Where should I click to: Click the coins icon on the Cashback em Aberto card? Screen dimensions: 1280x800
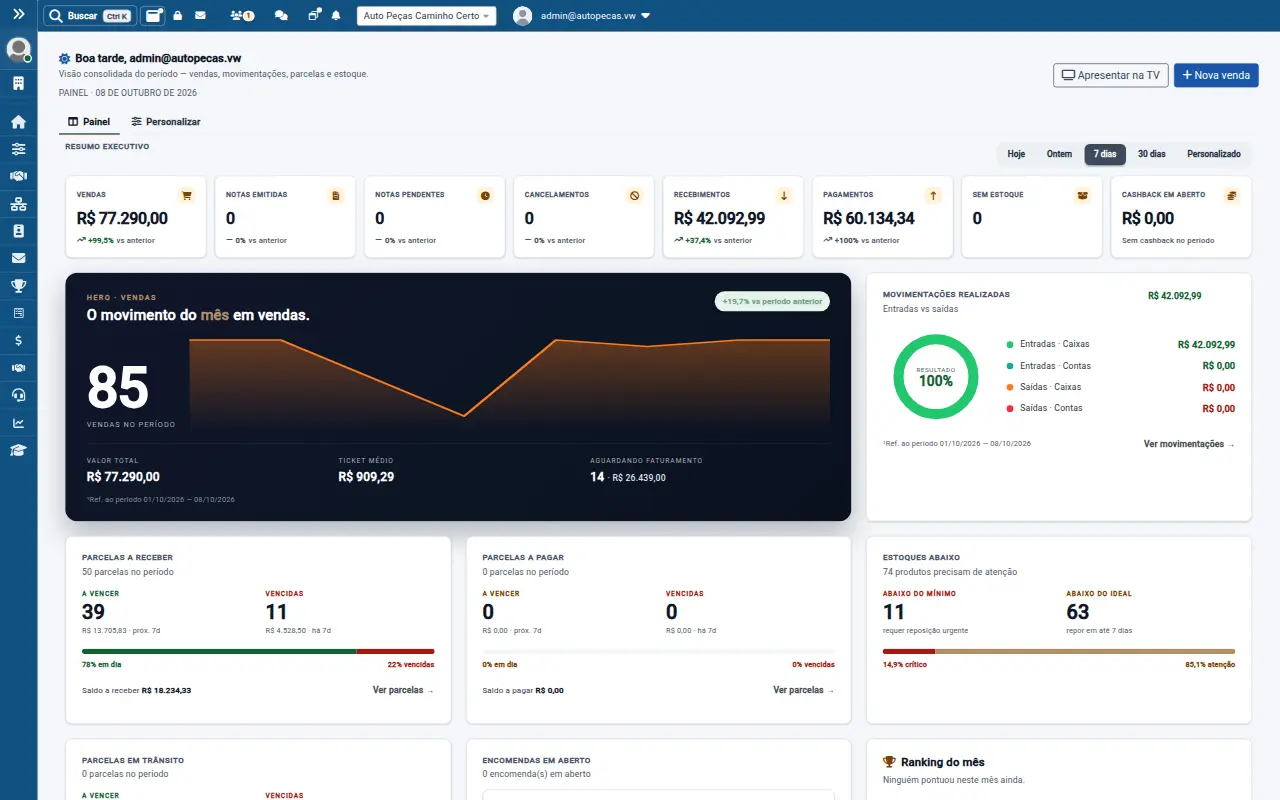(x=1232, y=196)
